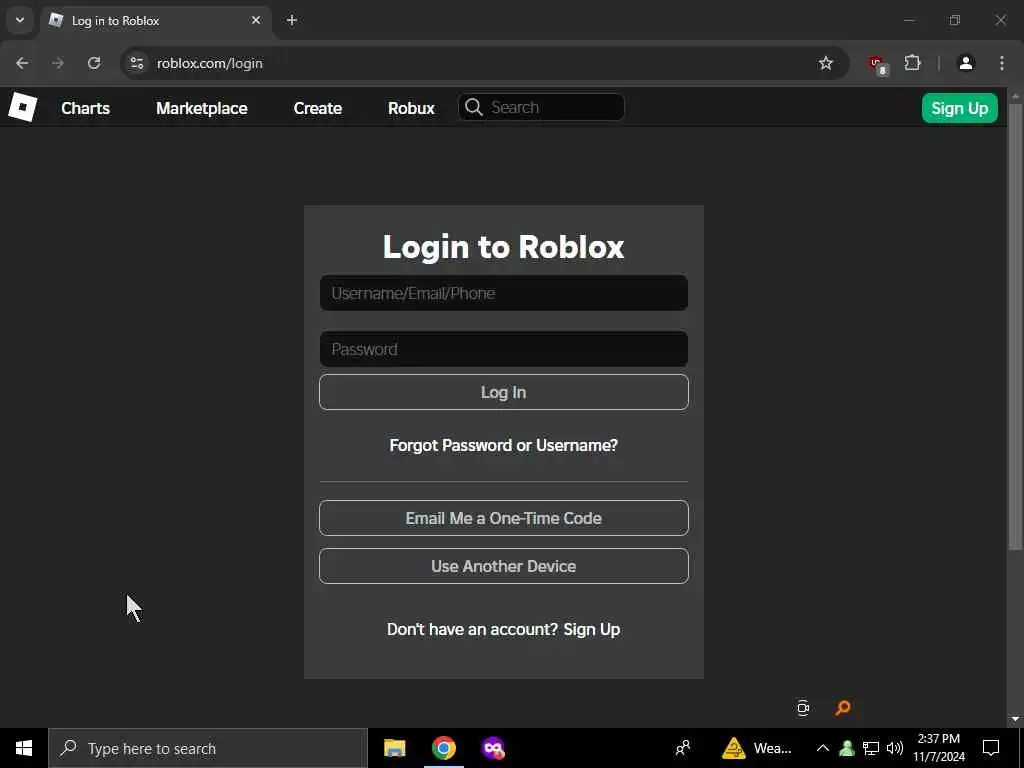Viewport: 1024px width, 768px height.
Task: Open the People icon in the taskbar
Action: click(x=683, y=748)
